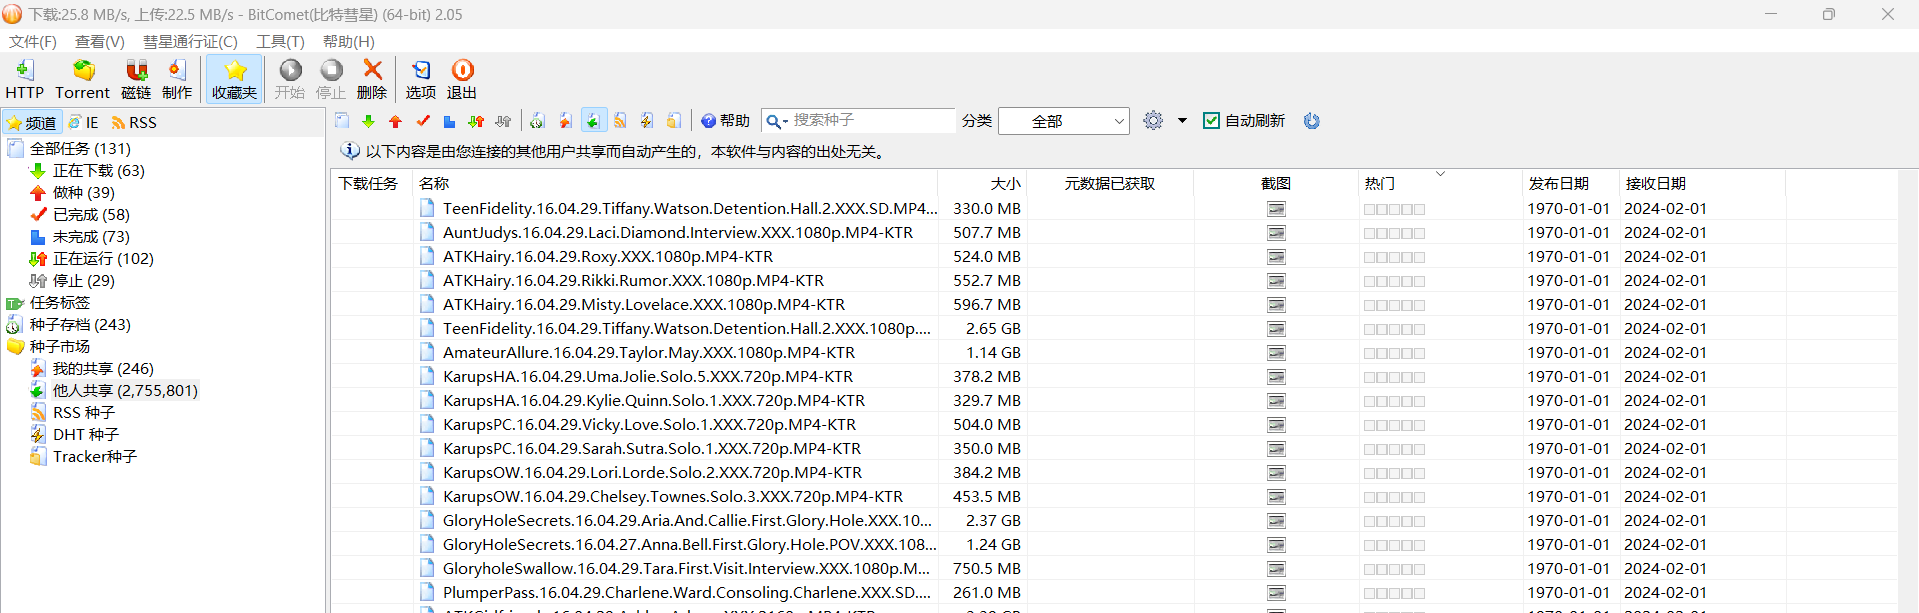Click the 删除 delete toolbar icon

click(372, 79)
